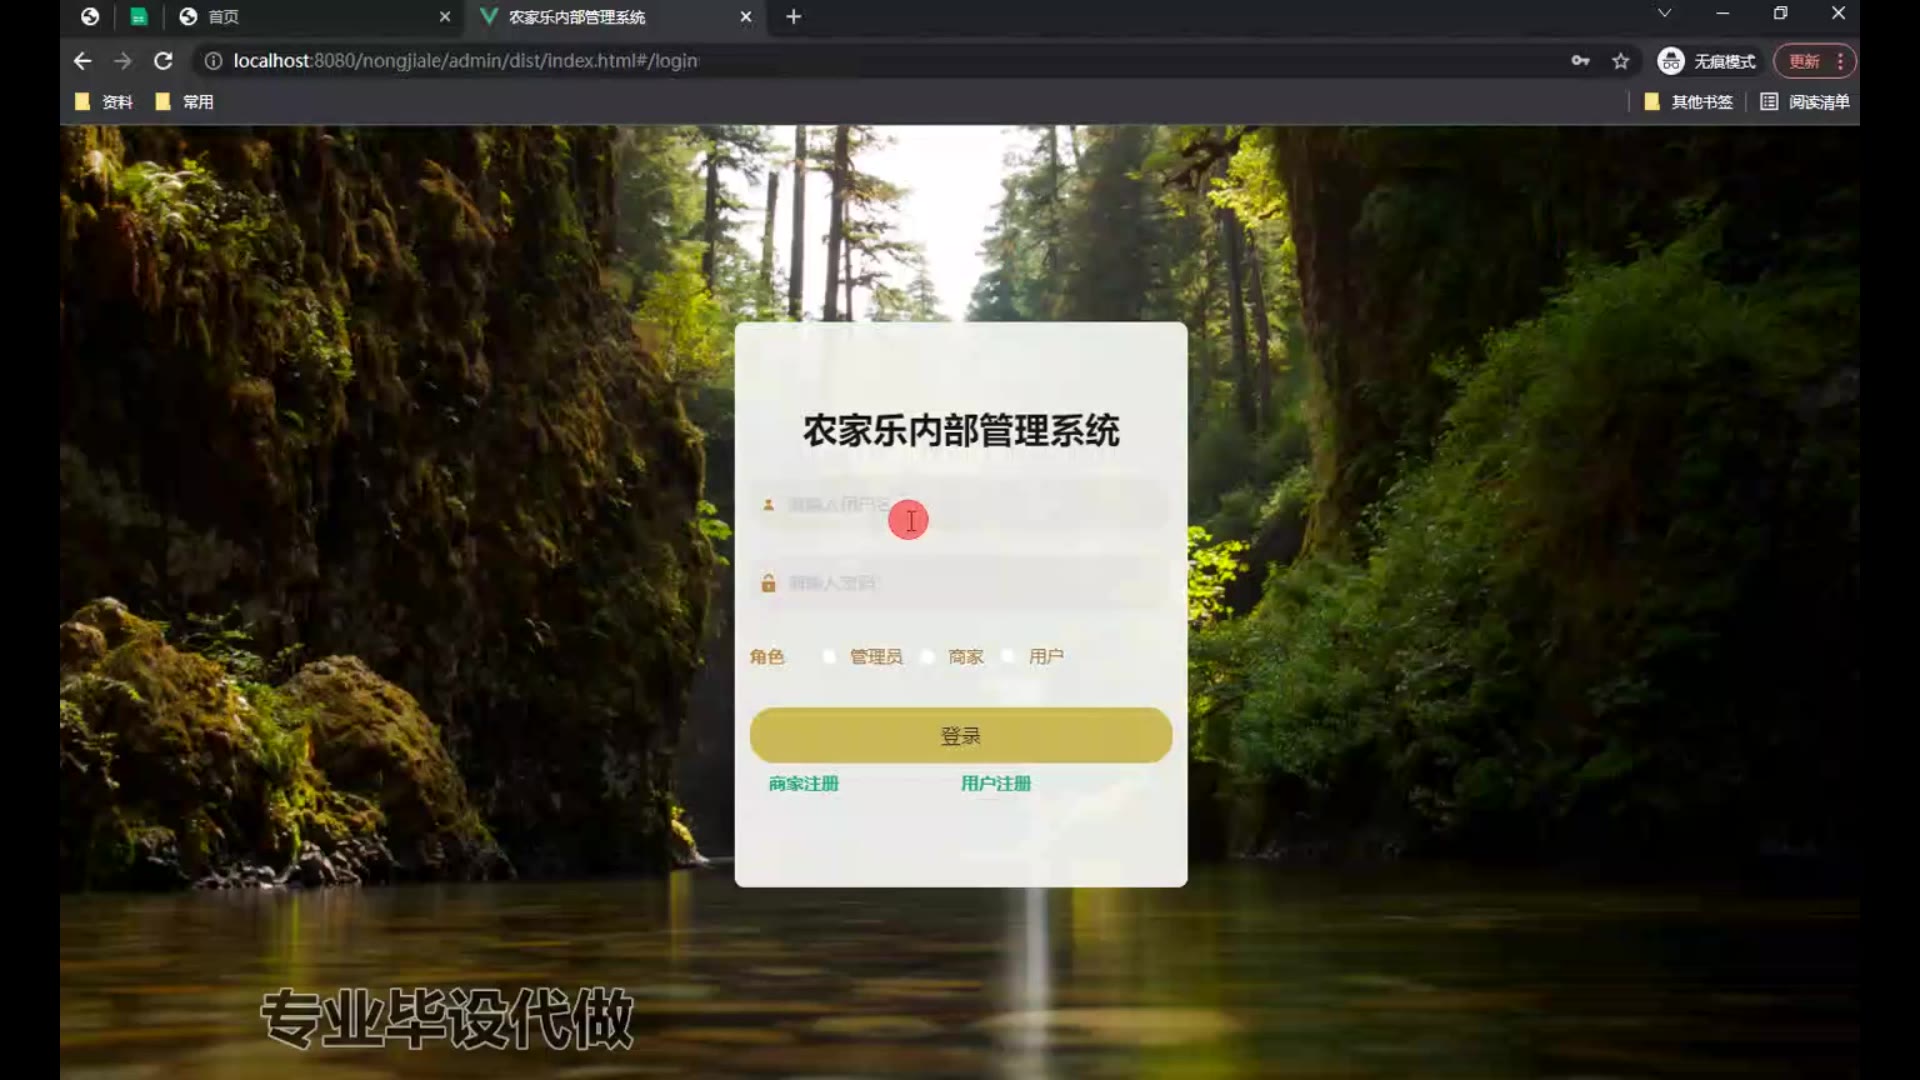Click the browser forward arrow
Image resolution: width=1920 pixels, height=1080 pixels.
[x=123, y=61]
